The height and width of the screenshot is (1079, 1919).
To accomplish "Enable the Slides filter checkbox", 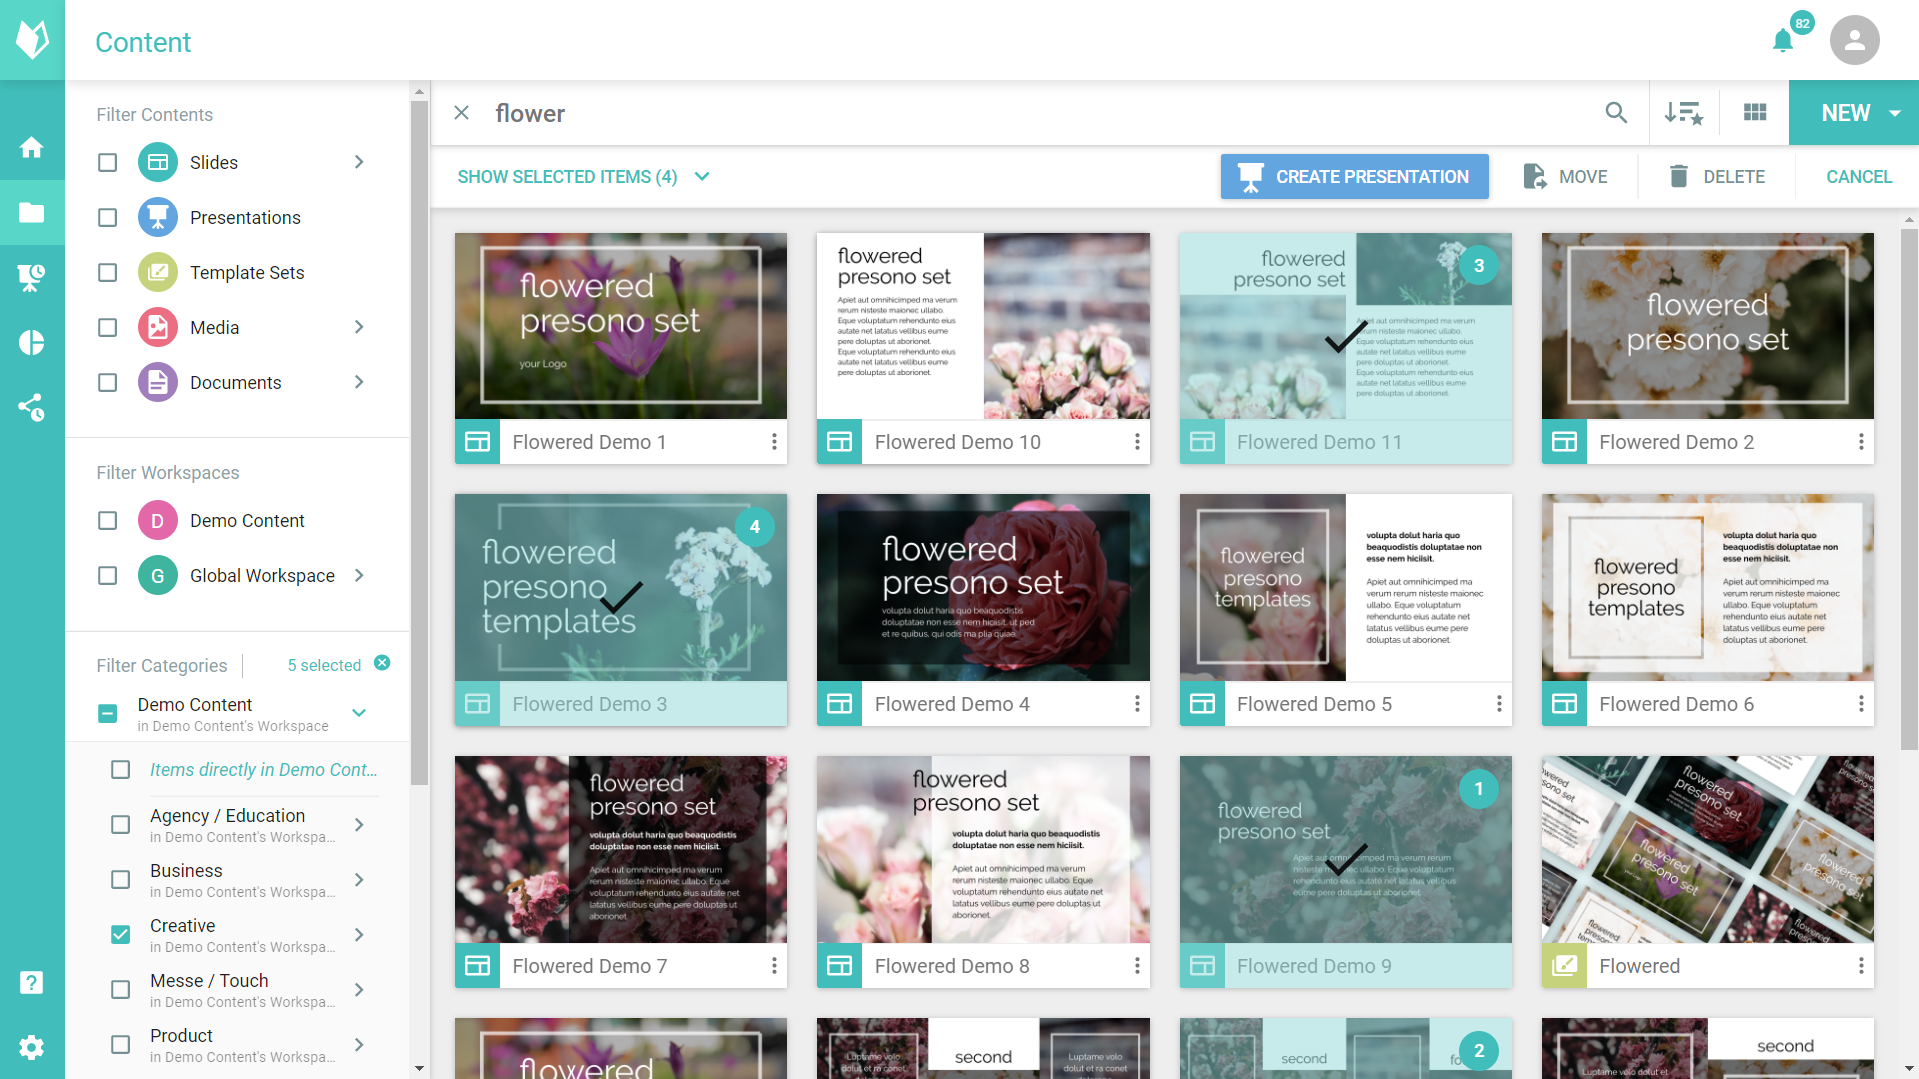I will 108,163.
